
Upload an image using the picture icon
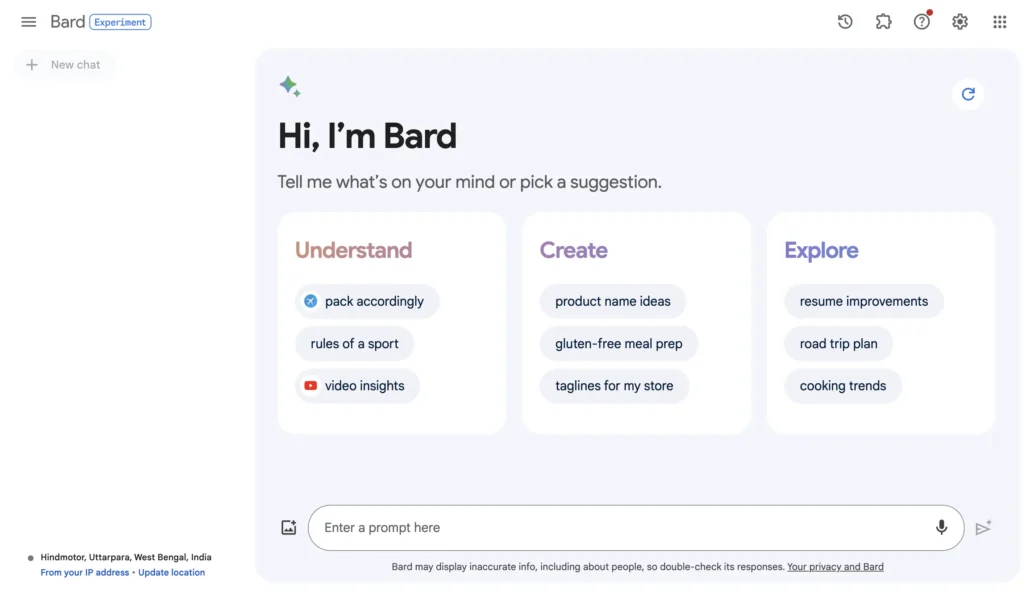[x=289, y=527]
